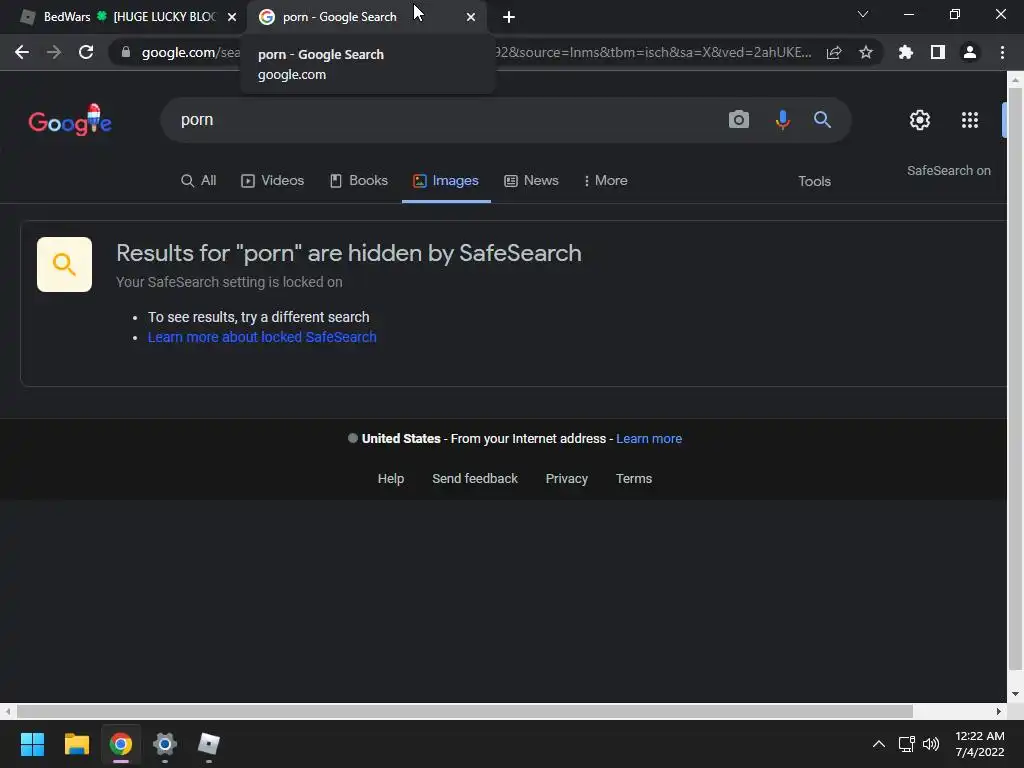Open Google quick settings gear

(x=920, y=120)
